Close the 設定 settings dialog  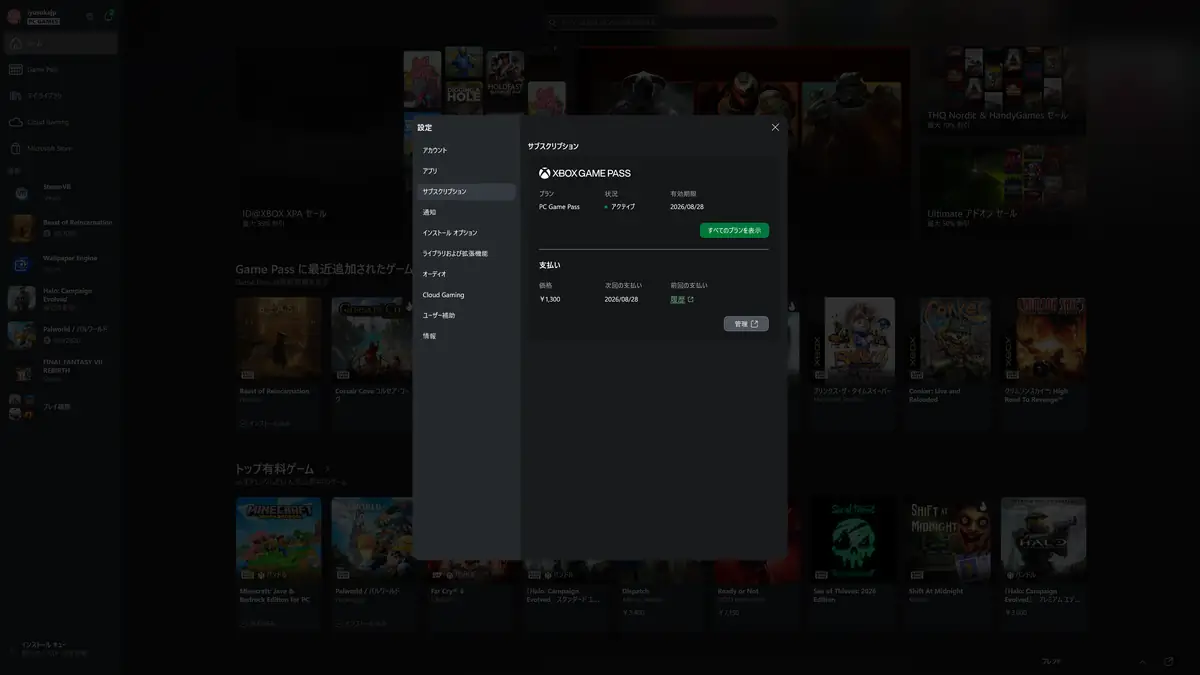coord(775,127)
